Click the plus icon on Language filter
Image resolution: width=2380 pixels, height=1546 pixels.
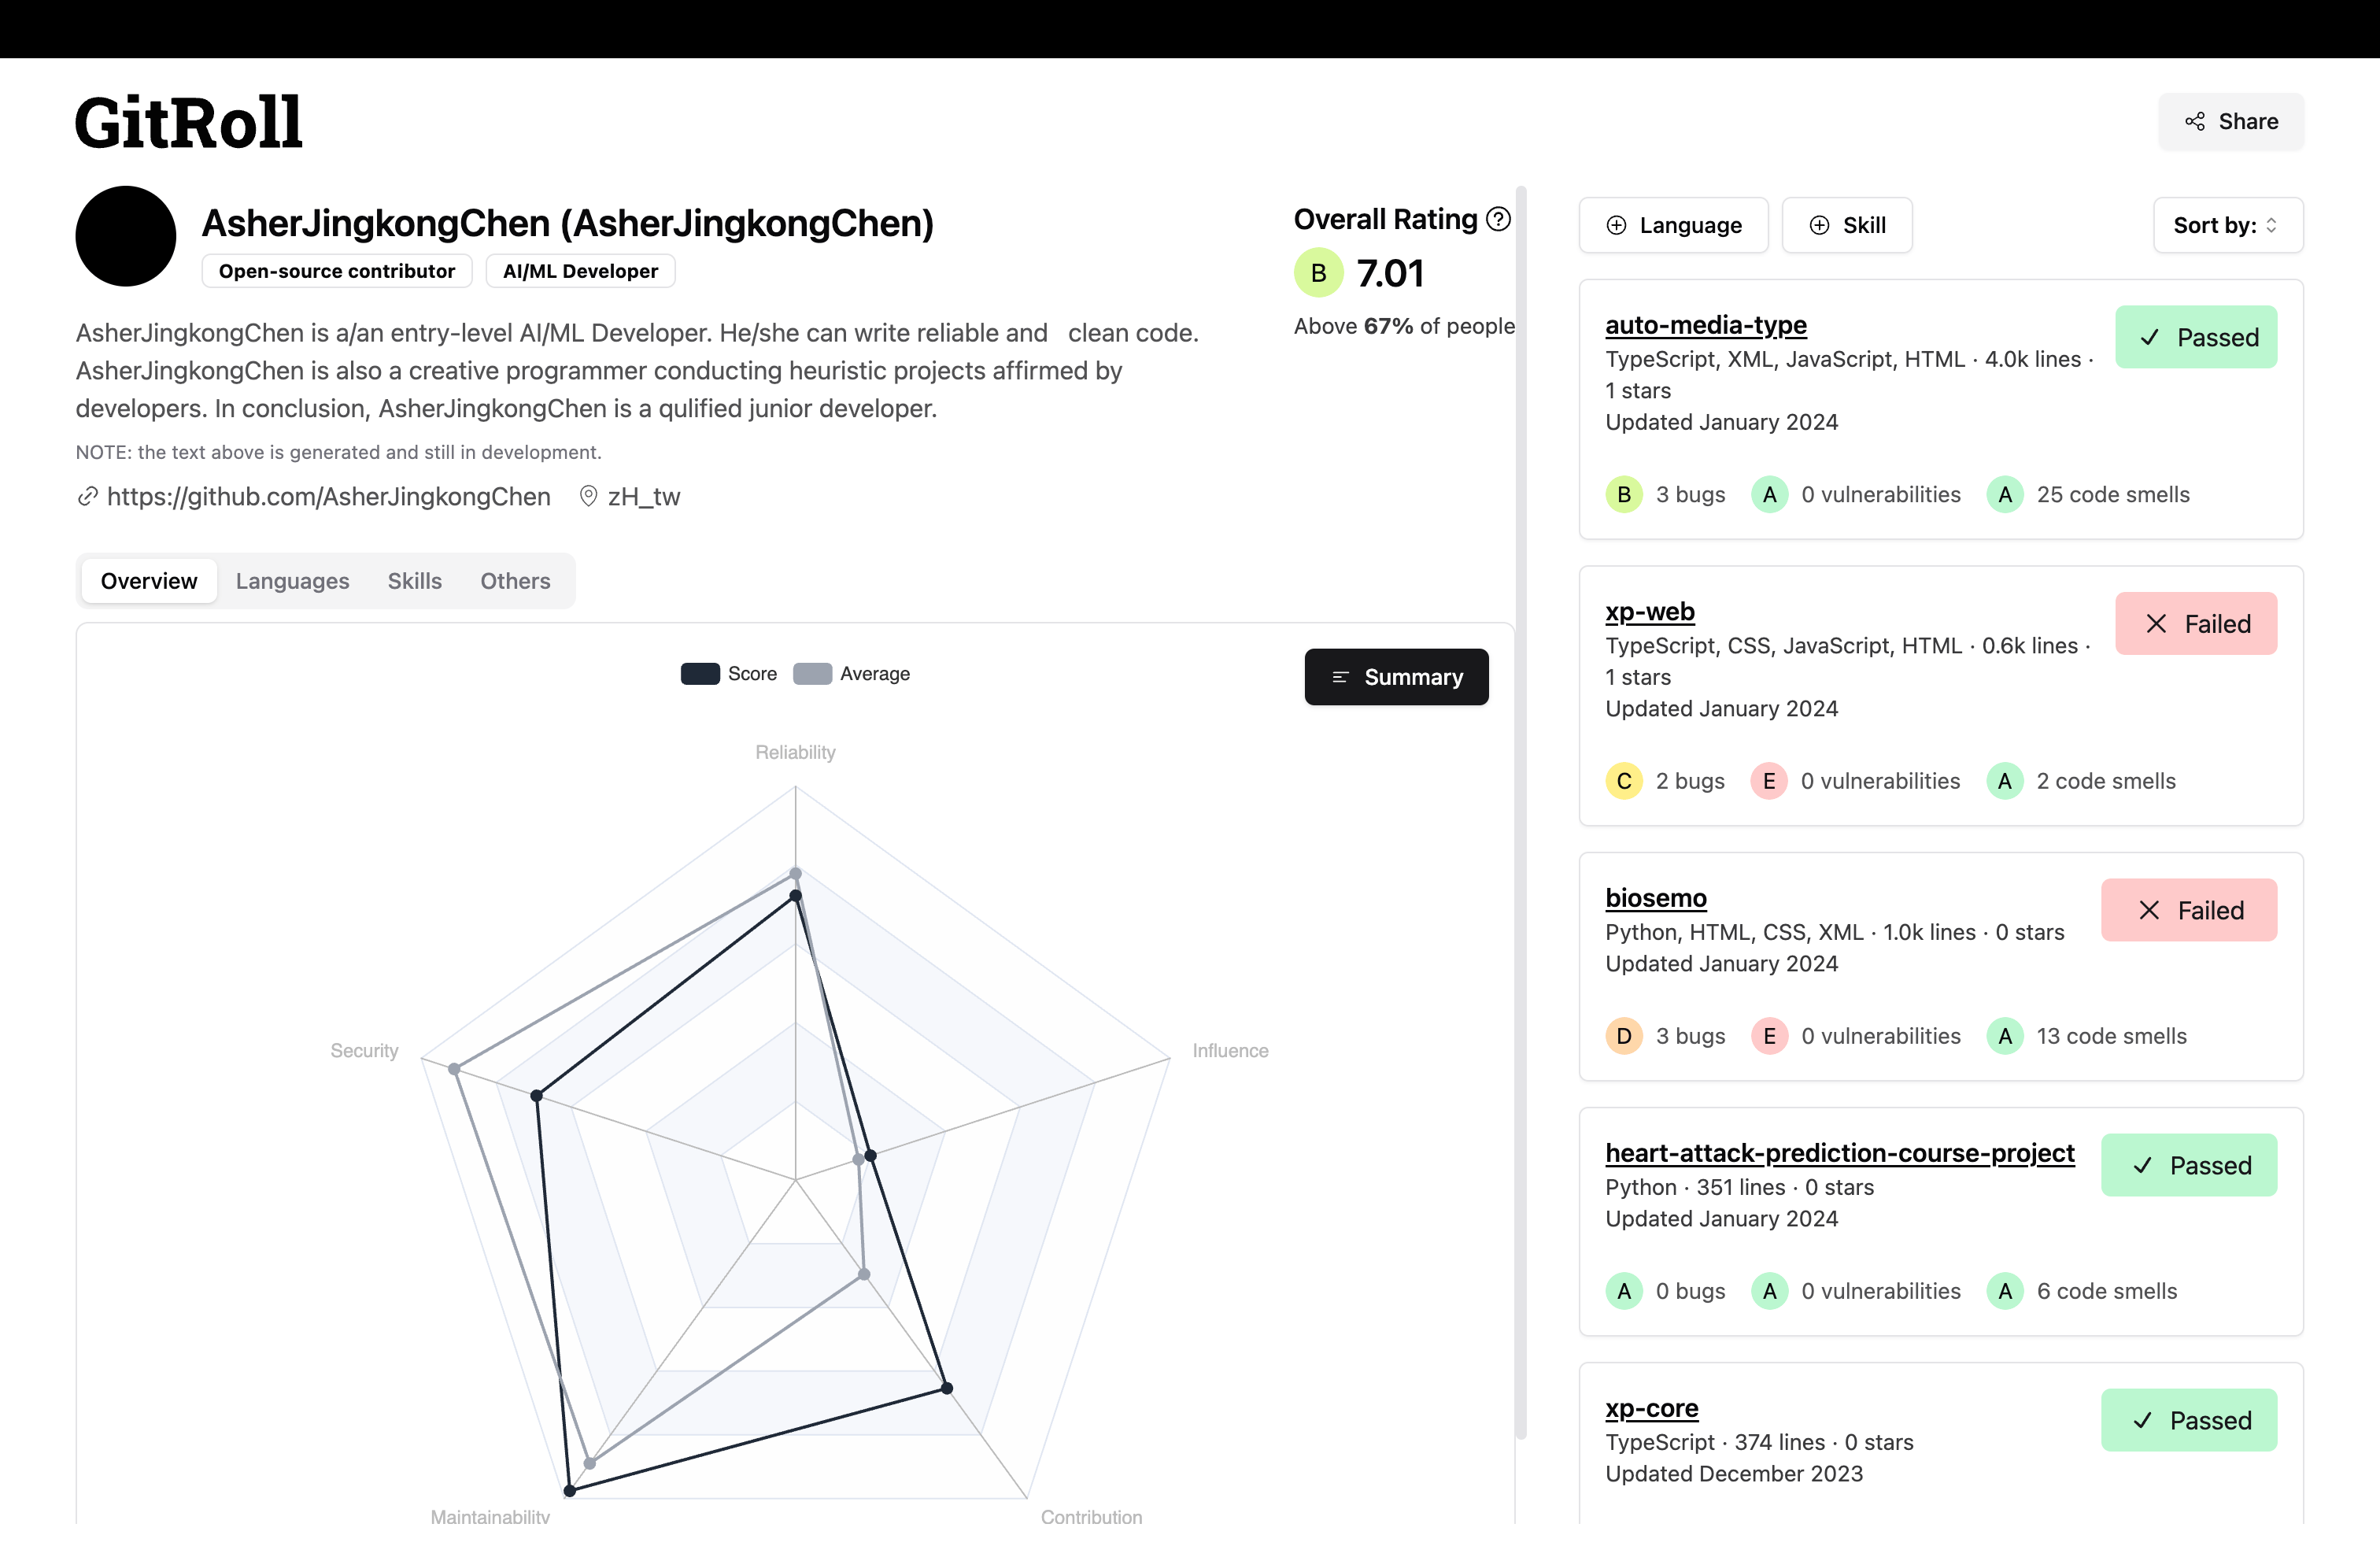click(x=1616, y=226)
